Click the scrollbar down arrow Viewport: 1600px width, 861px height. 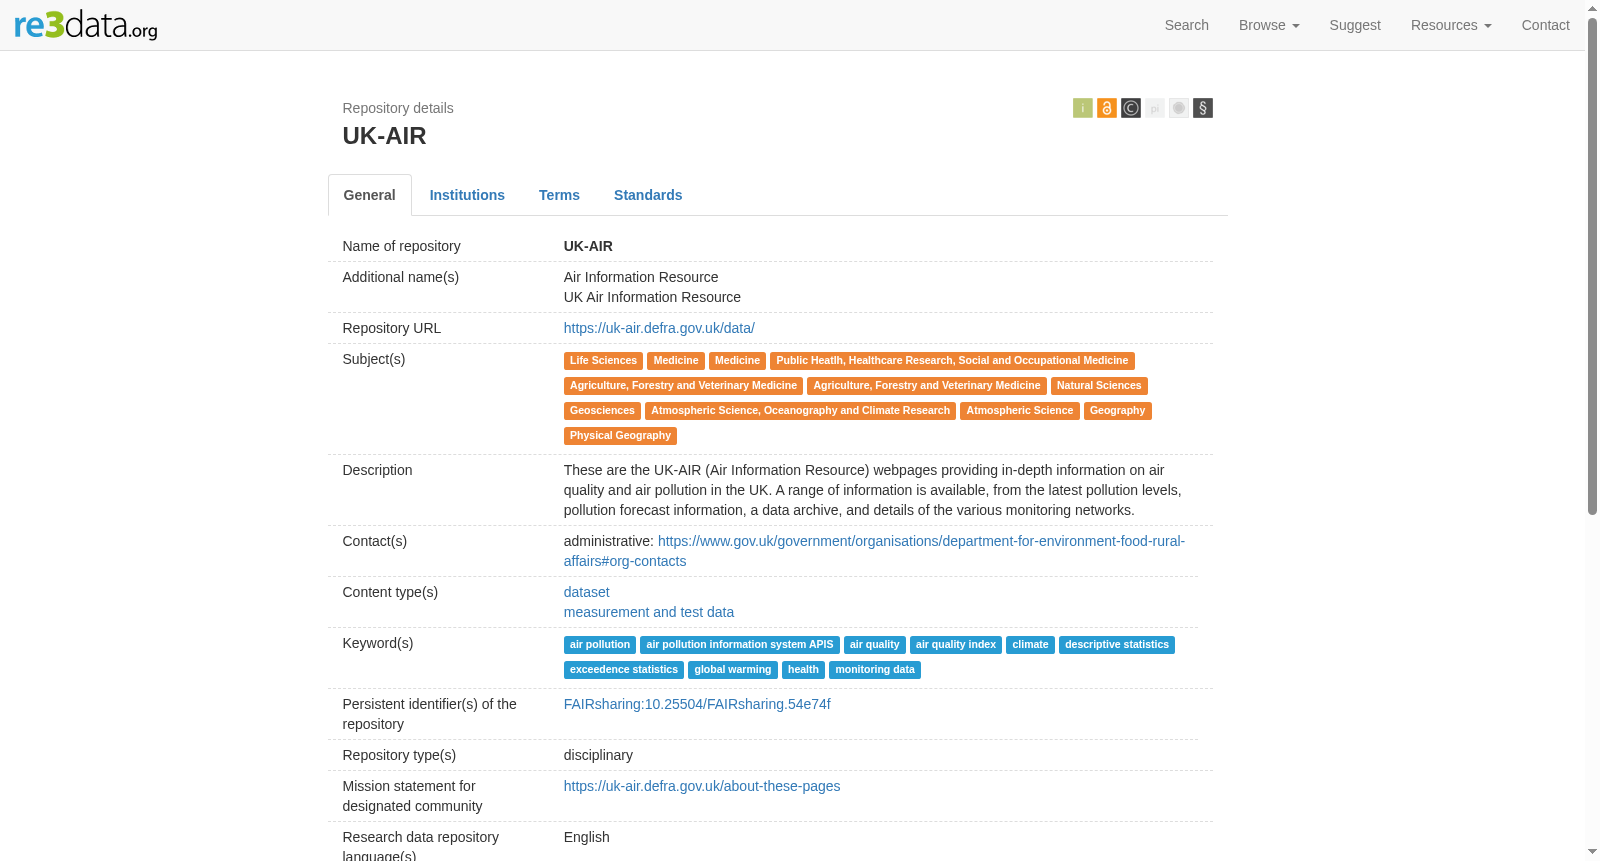(1592, 853)
